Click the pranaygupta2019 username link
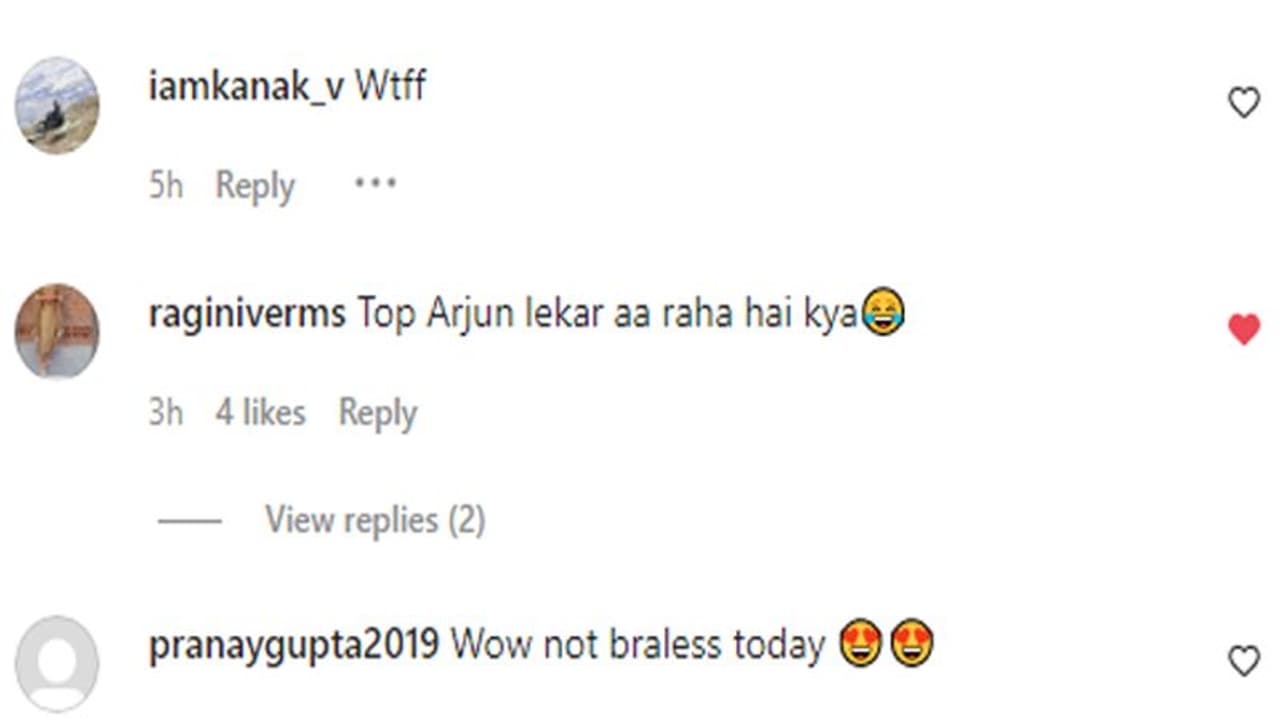Screen dimensions: 1280x722 (x=294, y=646)
